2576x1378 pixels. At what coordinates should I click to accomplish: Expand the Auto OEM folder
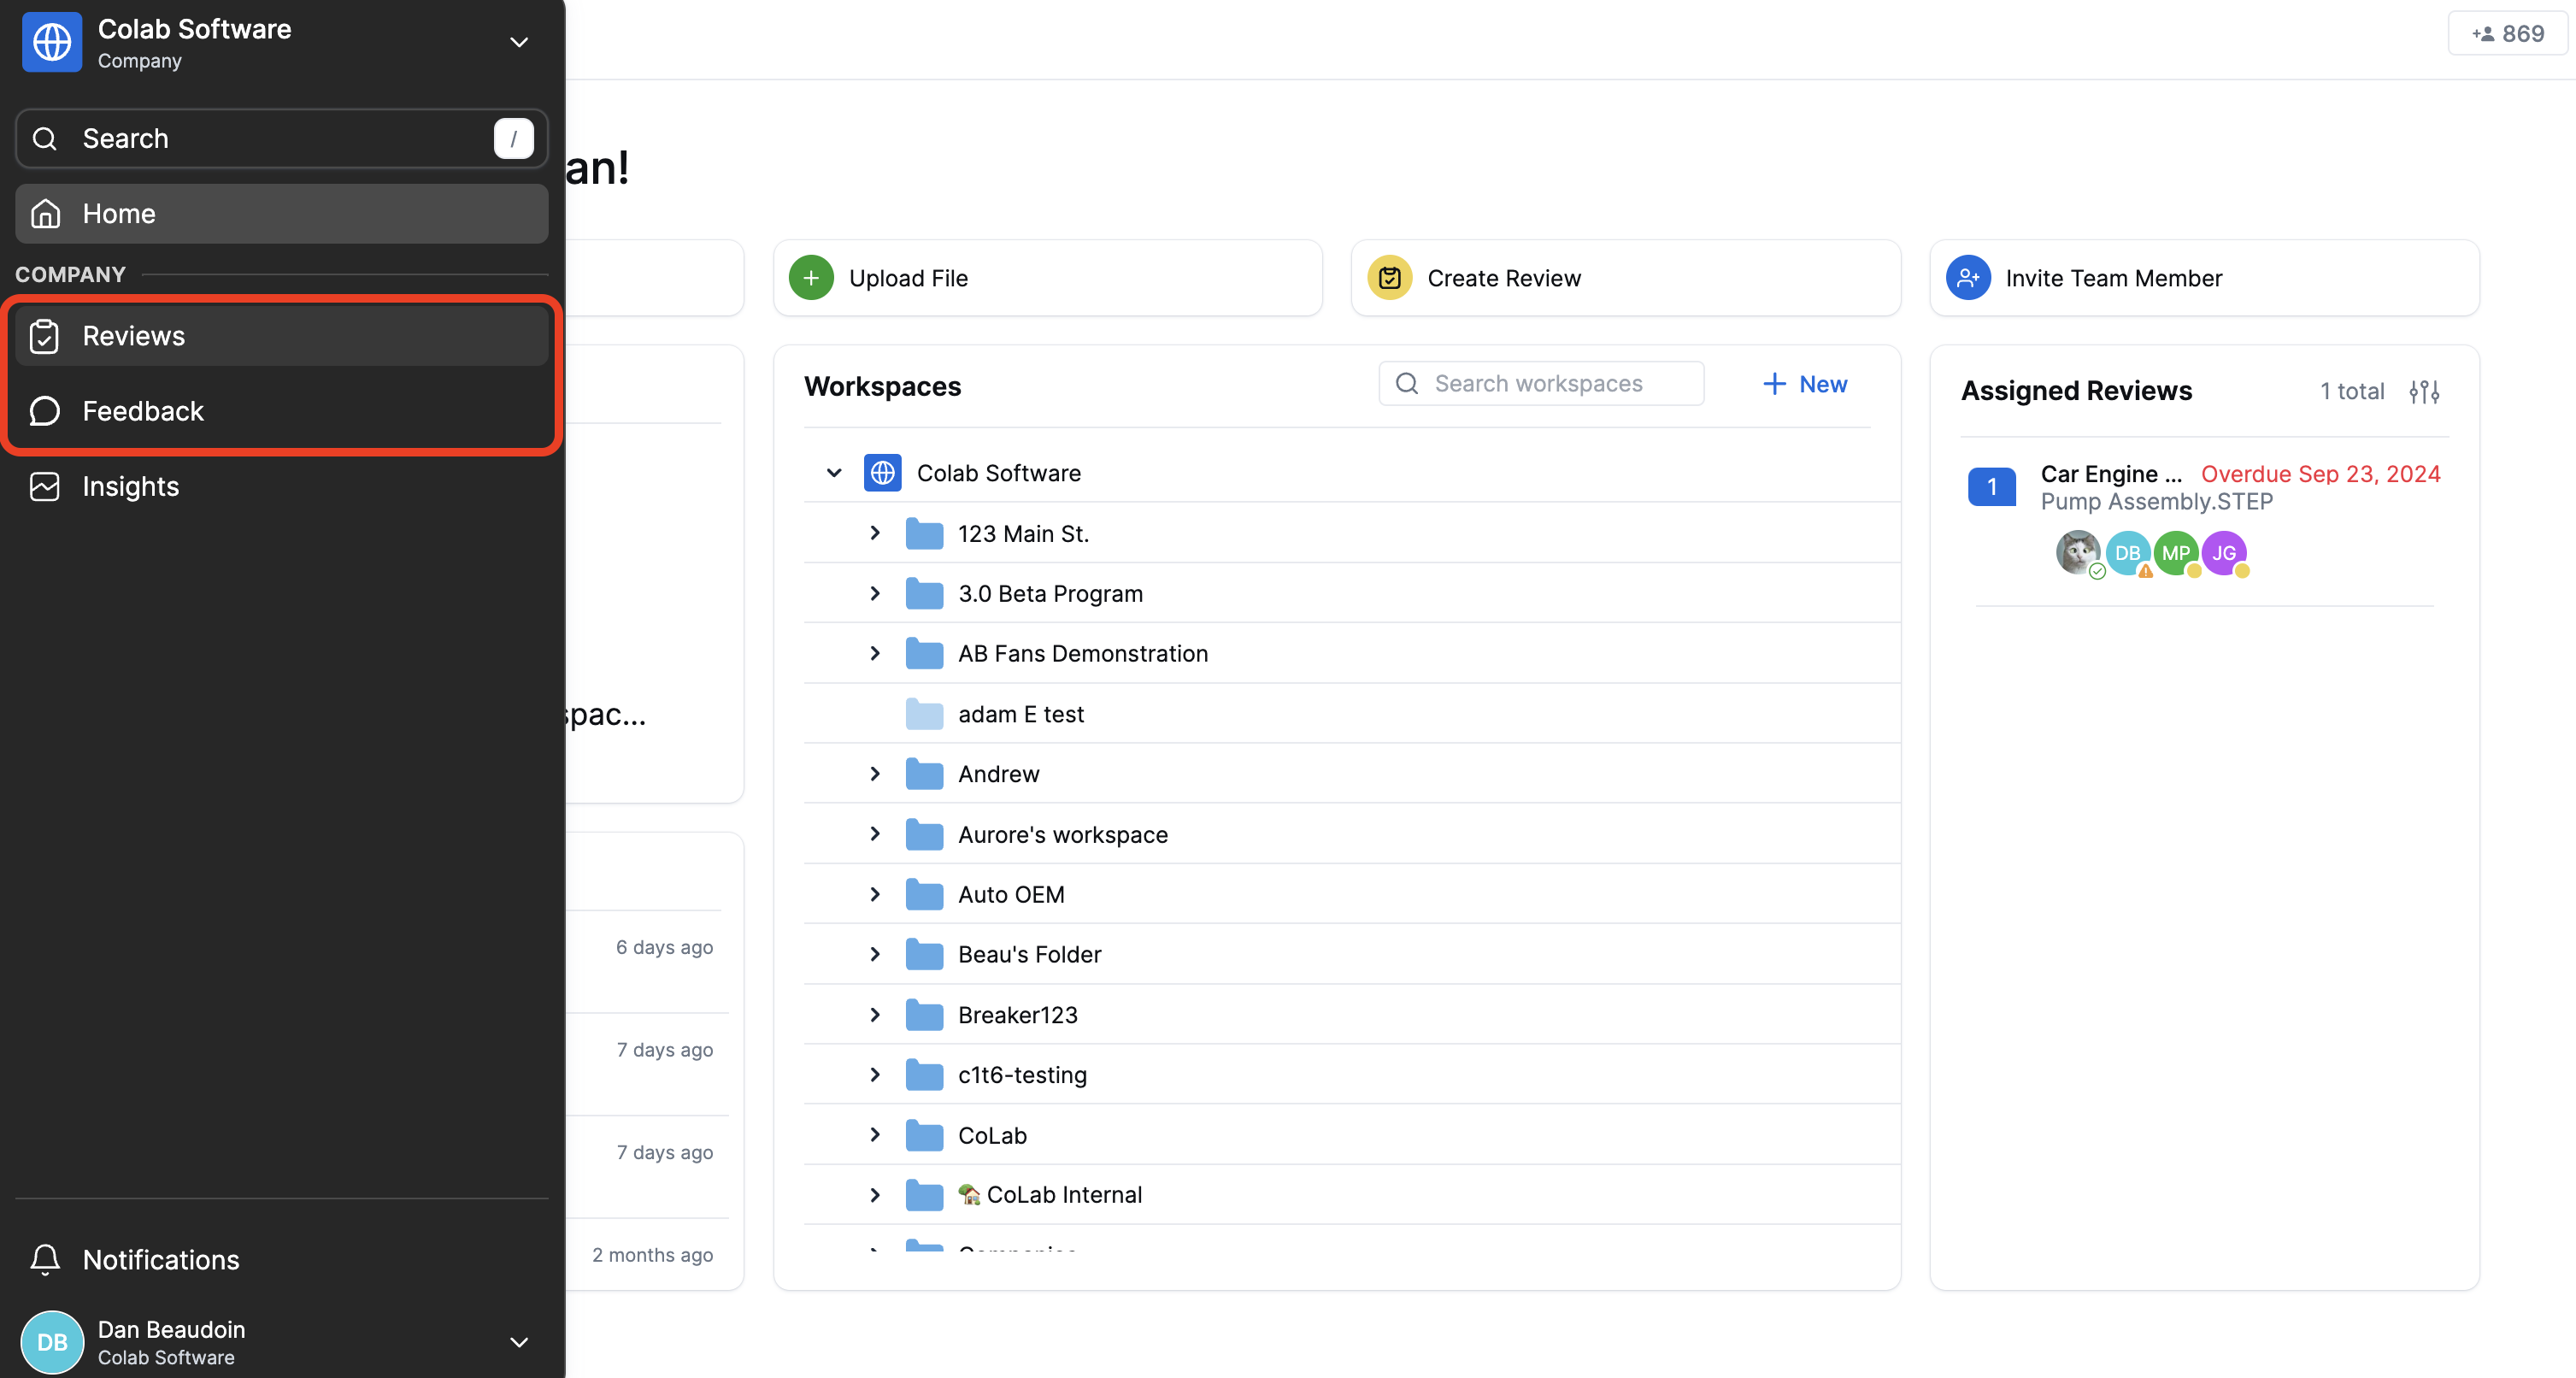pyautogui.click(x=874, y=894)
